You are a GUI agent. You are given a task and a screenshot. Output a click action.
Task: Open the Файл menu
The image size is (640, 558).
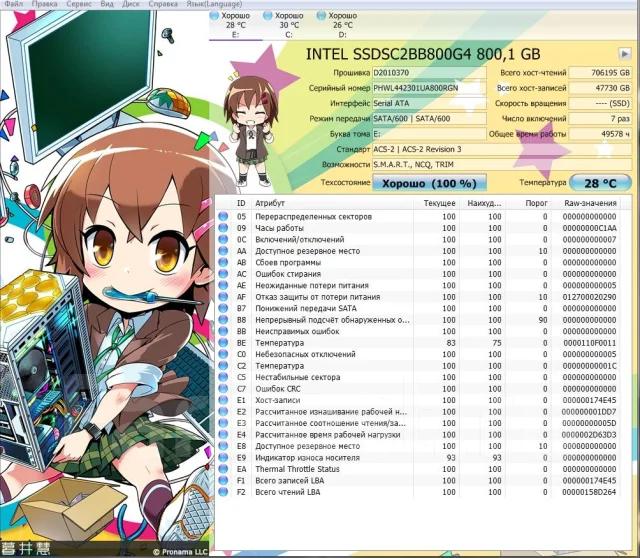[13, 4]
